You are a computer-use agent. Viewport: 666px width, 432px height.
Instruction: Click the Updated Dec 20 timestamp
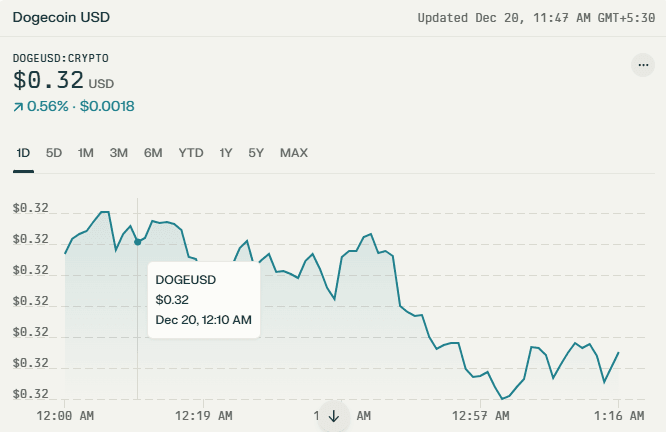536,18
